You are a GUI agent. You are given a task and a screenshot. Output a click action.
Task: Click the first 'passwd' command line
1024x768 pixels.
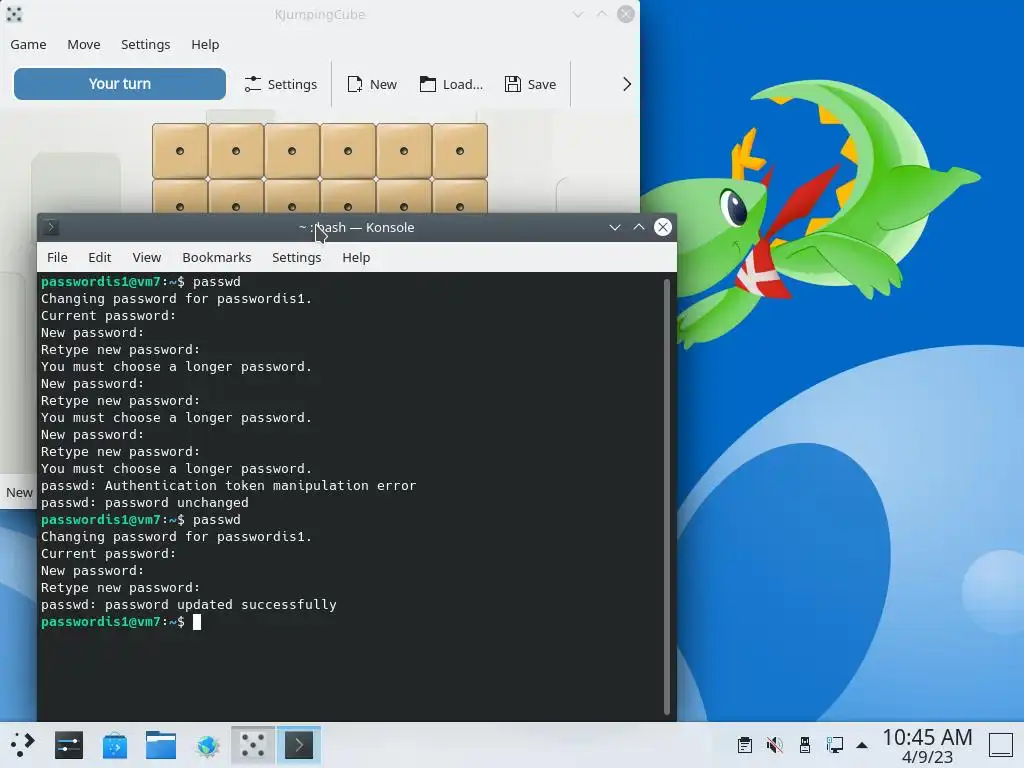point(141,281)
